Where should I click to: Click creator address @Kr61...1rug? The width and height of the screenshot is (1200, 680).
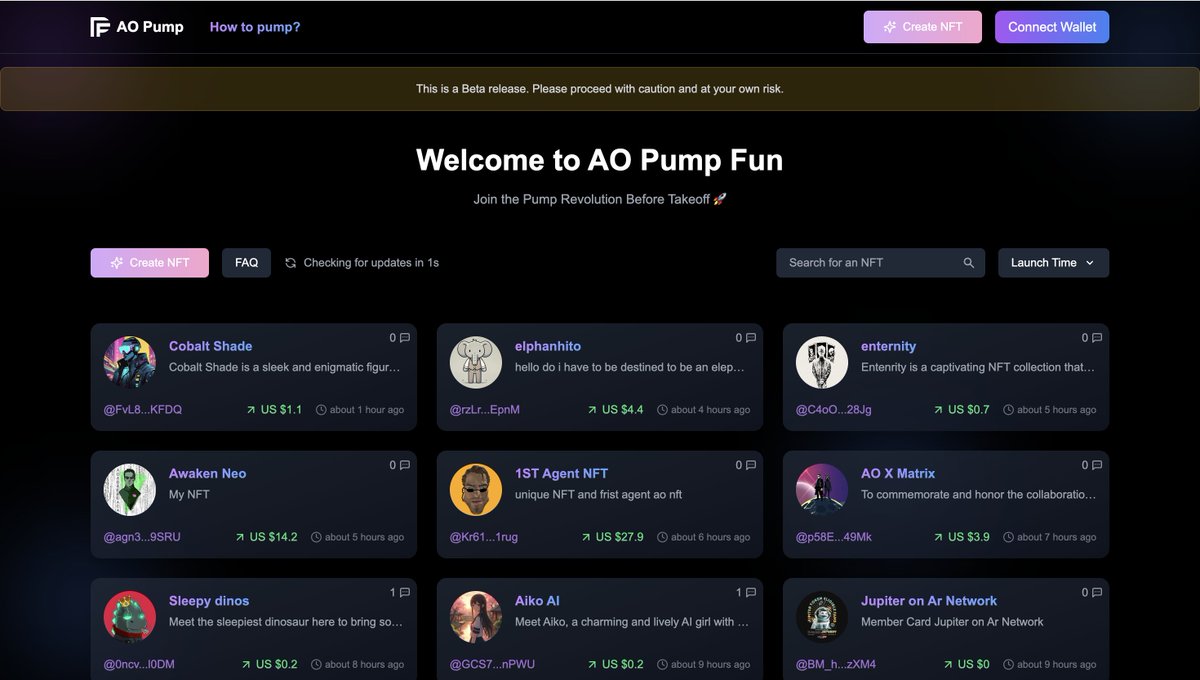(485, 537)
